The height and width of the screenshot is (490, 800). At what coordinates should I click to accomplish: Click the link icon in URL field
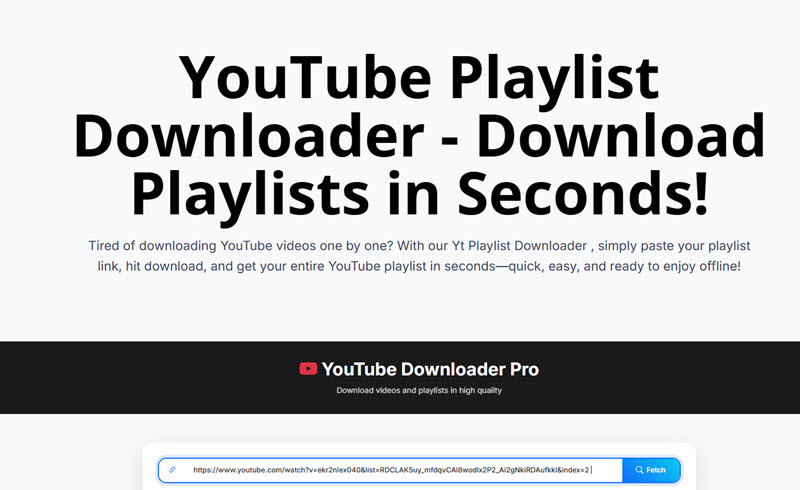pyautogui.click(x=172, y=470)
